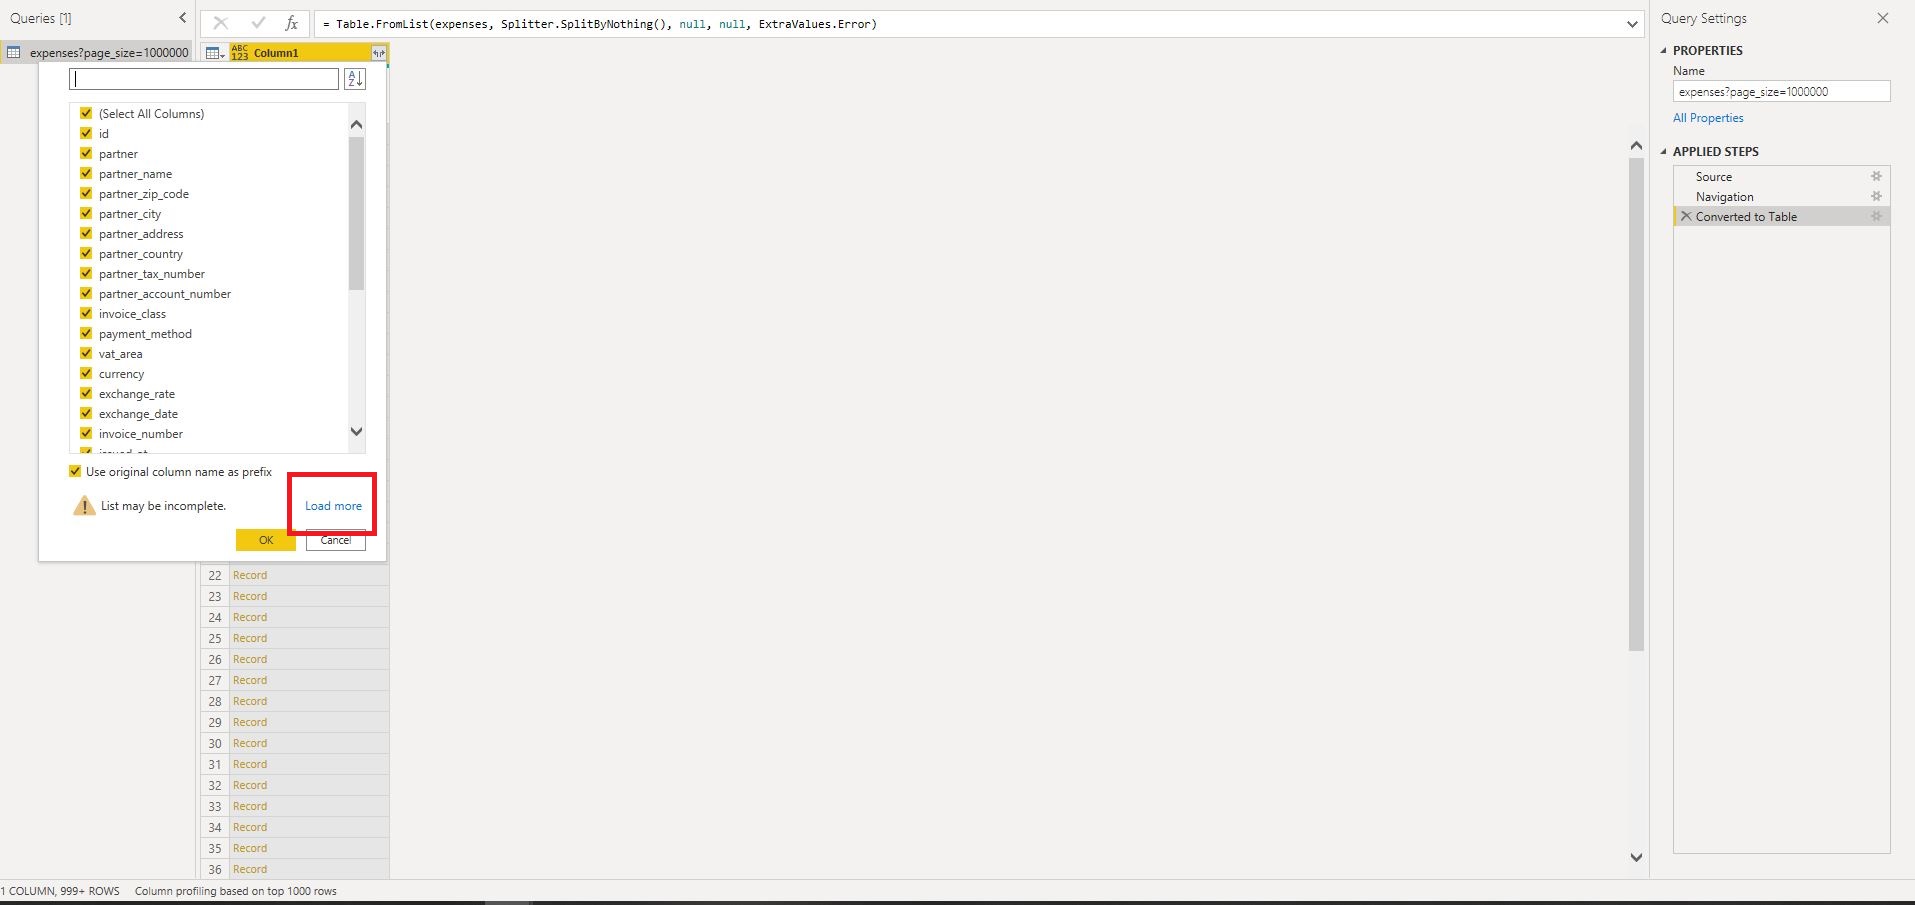
Task: Click the column search input field
Action: point(204,79)
